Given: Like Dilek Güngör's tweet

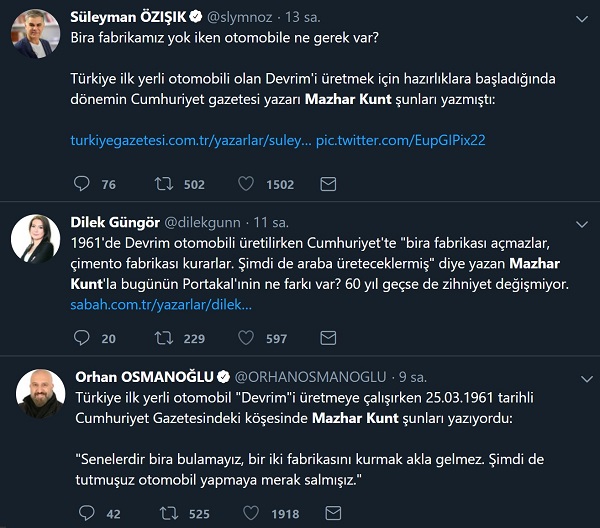Looking at the screenshot, I should pos(248,339).
